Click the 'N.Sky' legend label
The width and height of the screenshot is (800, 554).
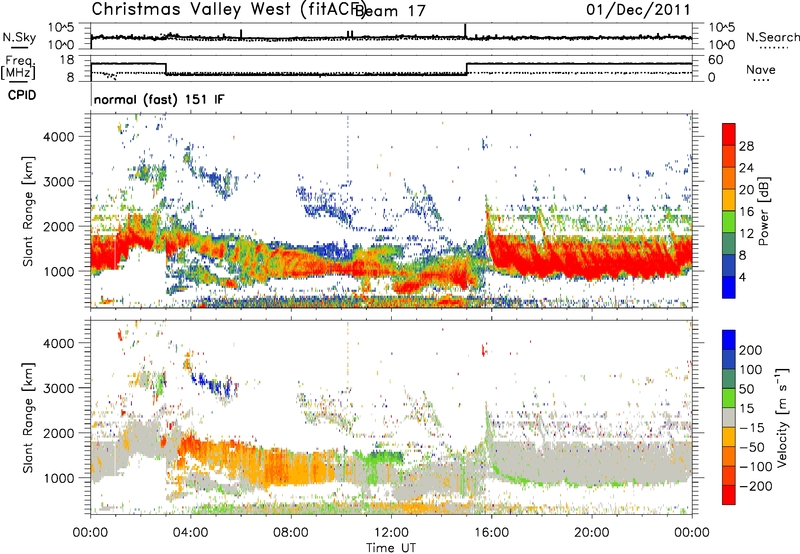(x=19, y=37)
